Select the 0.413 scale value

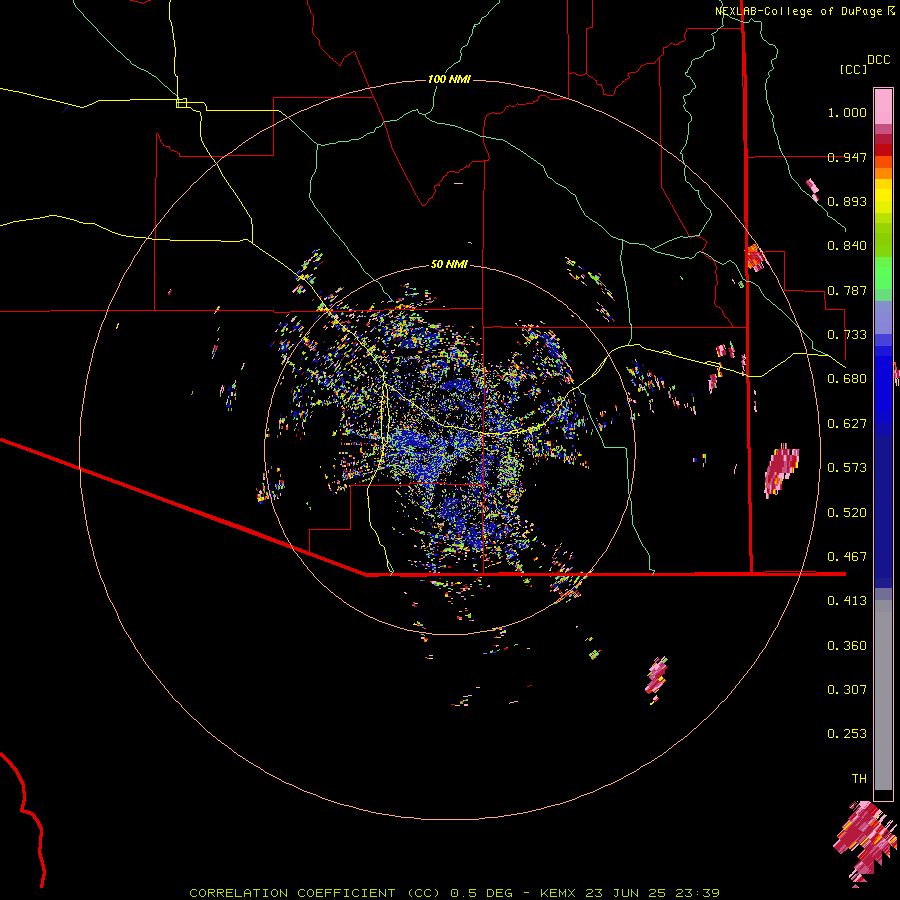coord(847,601)
